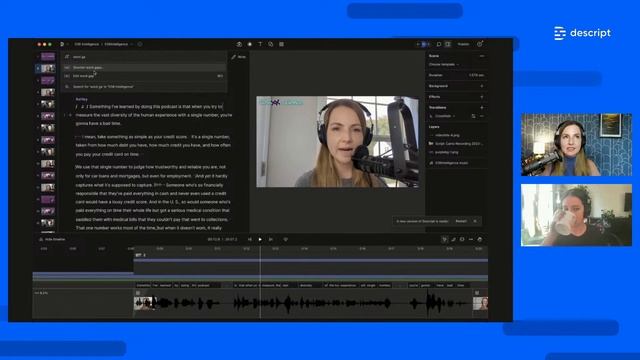Toggle the layout panel icon next to comments
The image size is (640, 360).
pos(448,44)
